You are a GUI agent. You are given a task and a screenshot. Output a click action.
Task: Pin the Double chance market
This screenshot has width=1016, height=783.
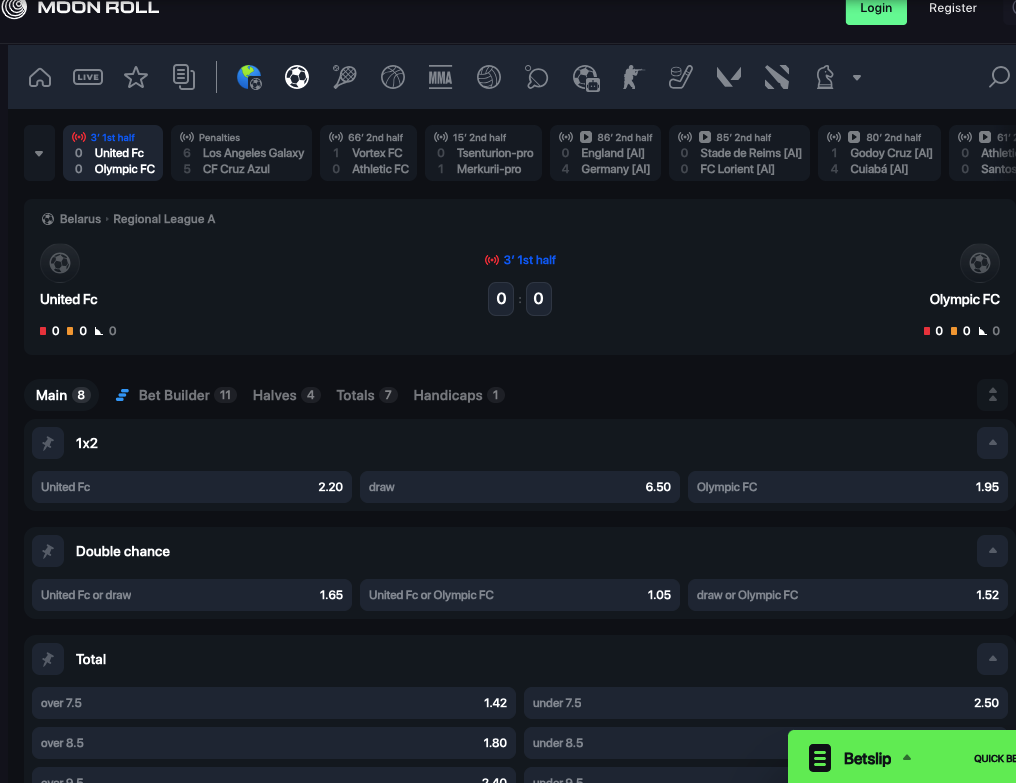[48, 552]
